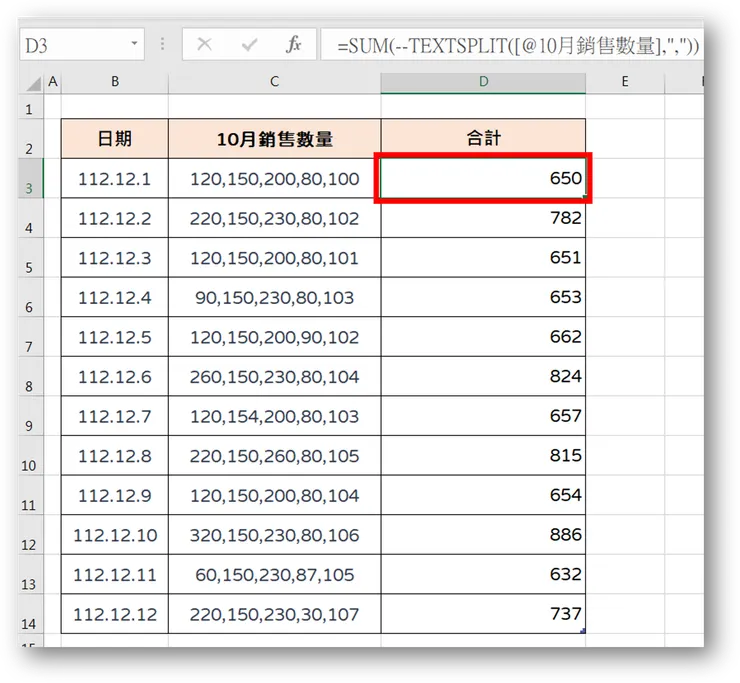This screenshot has width=740, height=683.
Task: Select cell with date 112.12.9
Action: 115,496
